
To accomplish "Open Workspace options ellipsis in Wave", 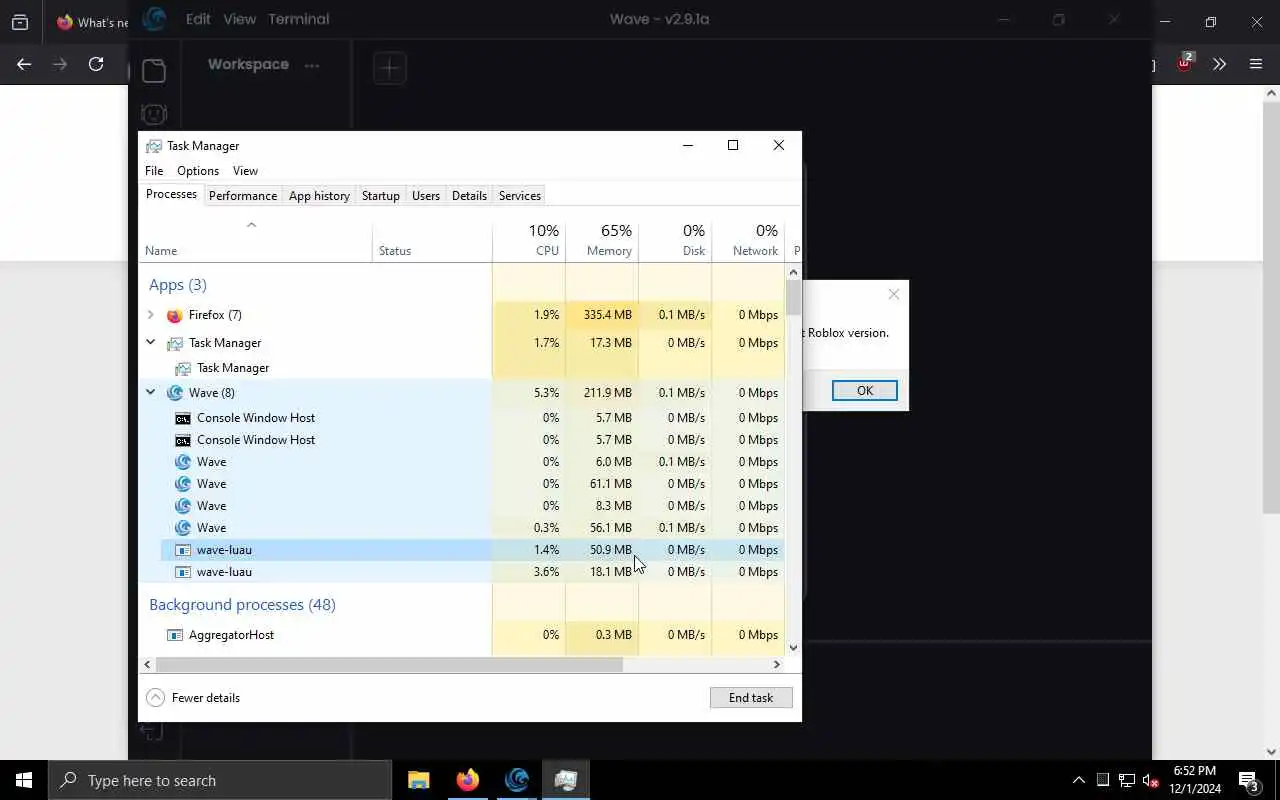I will (312, 65).
